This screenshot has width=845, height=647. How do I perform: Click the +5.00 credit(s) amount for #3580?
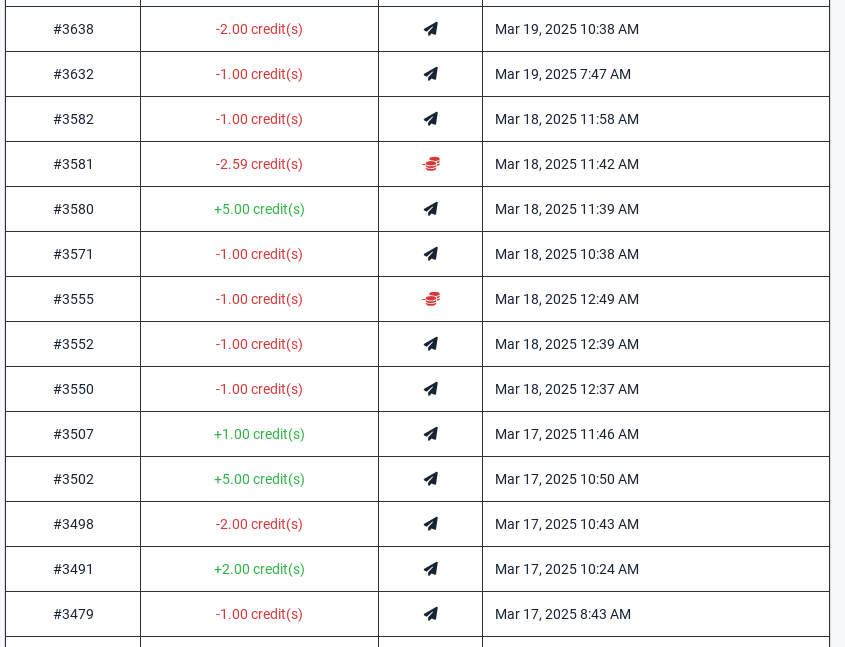tap(259, 209)
